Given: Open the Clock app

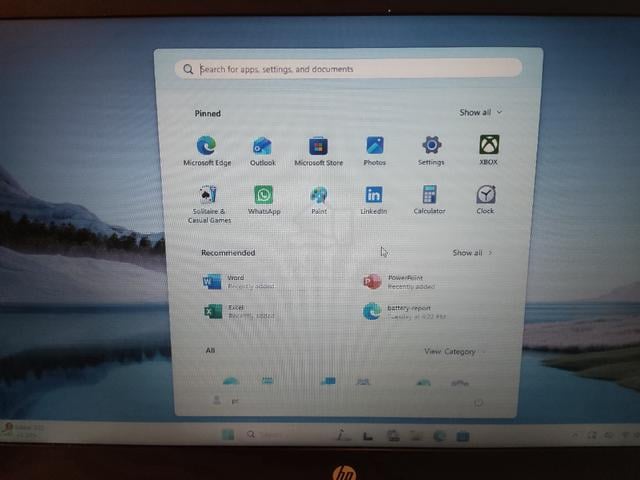Looking at the screenshot, I should (485, 199).
